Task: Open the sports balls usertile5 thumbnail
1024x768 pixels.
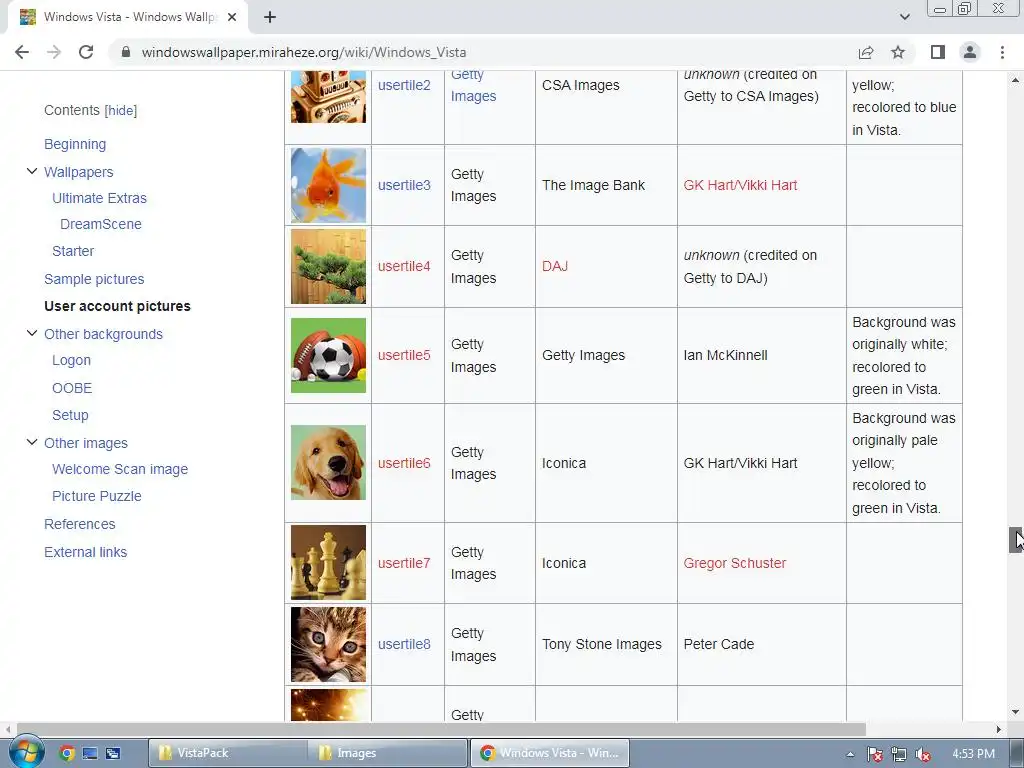Action: pos(328,355)
